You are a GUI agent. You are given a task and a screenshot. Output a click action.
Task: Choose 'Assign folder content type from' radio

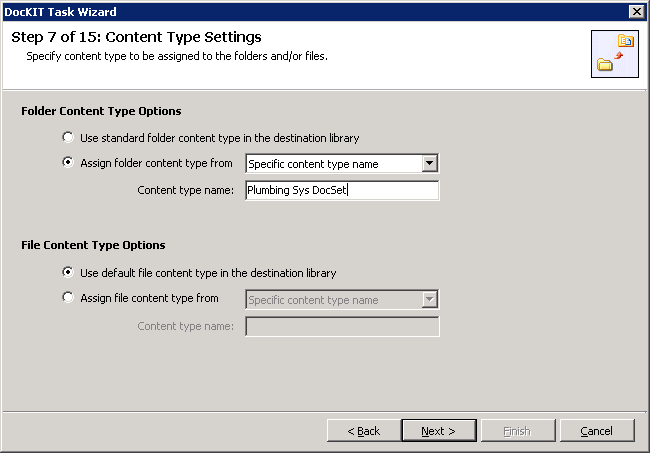coord(68,163)
